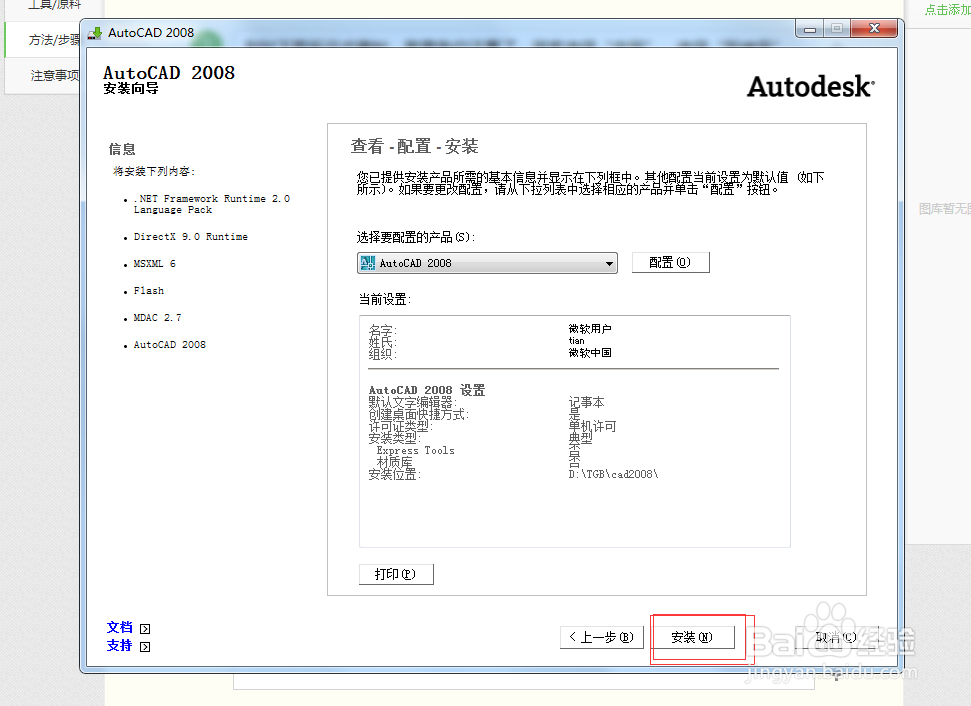Click the 安装(N) install button
Image resolution: width=971 pixels, height=706 pixels.
click(692, 637)
